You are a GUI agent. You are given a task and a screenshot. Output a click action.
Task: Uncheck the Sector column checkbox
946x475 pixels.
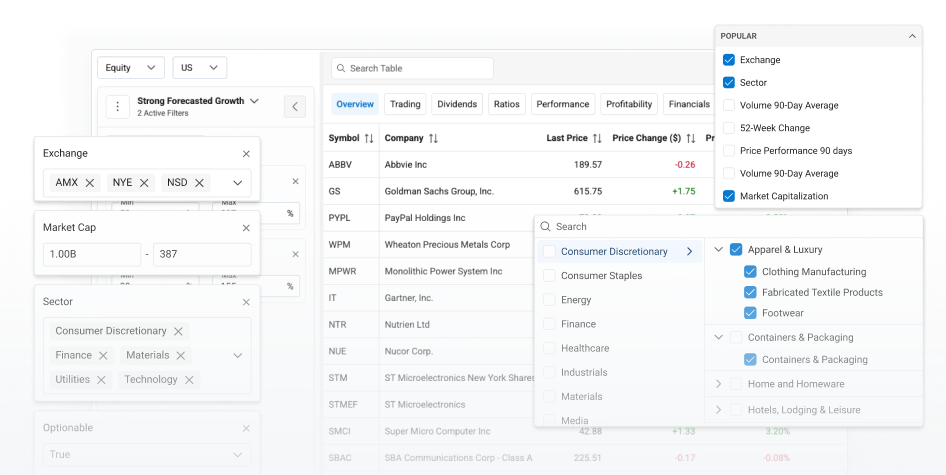point(729,83)
